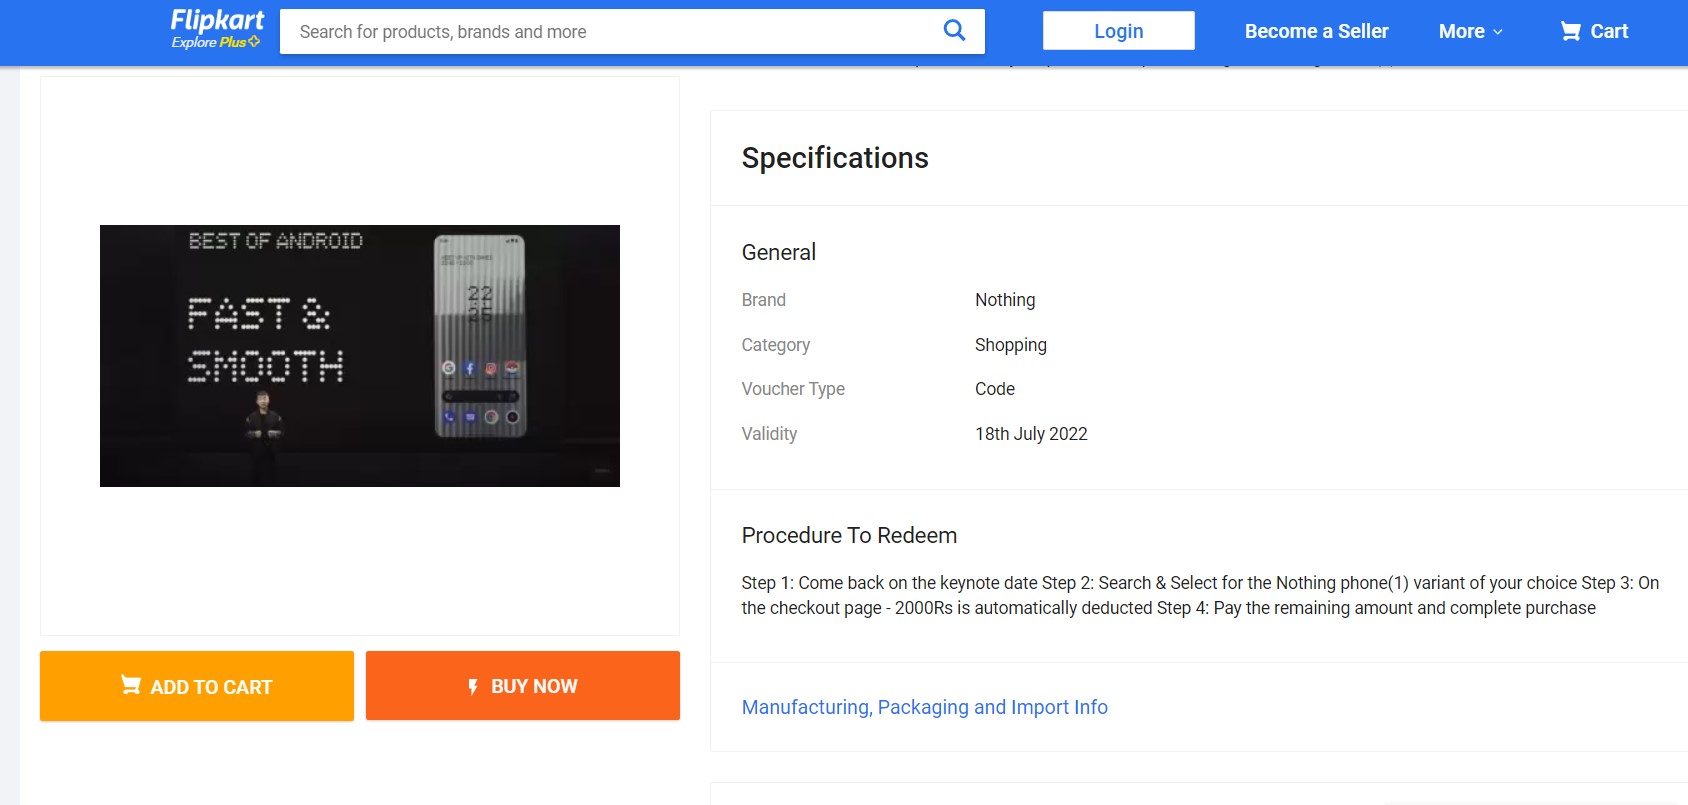
Task: Click the Login button
Action: coord(1118,31)
